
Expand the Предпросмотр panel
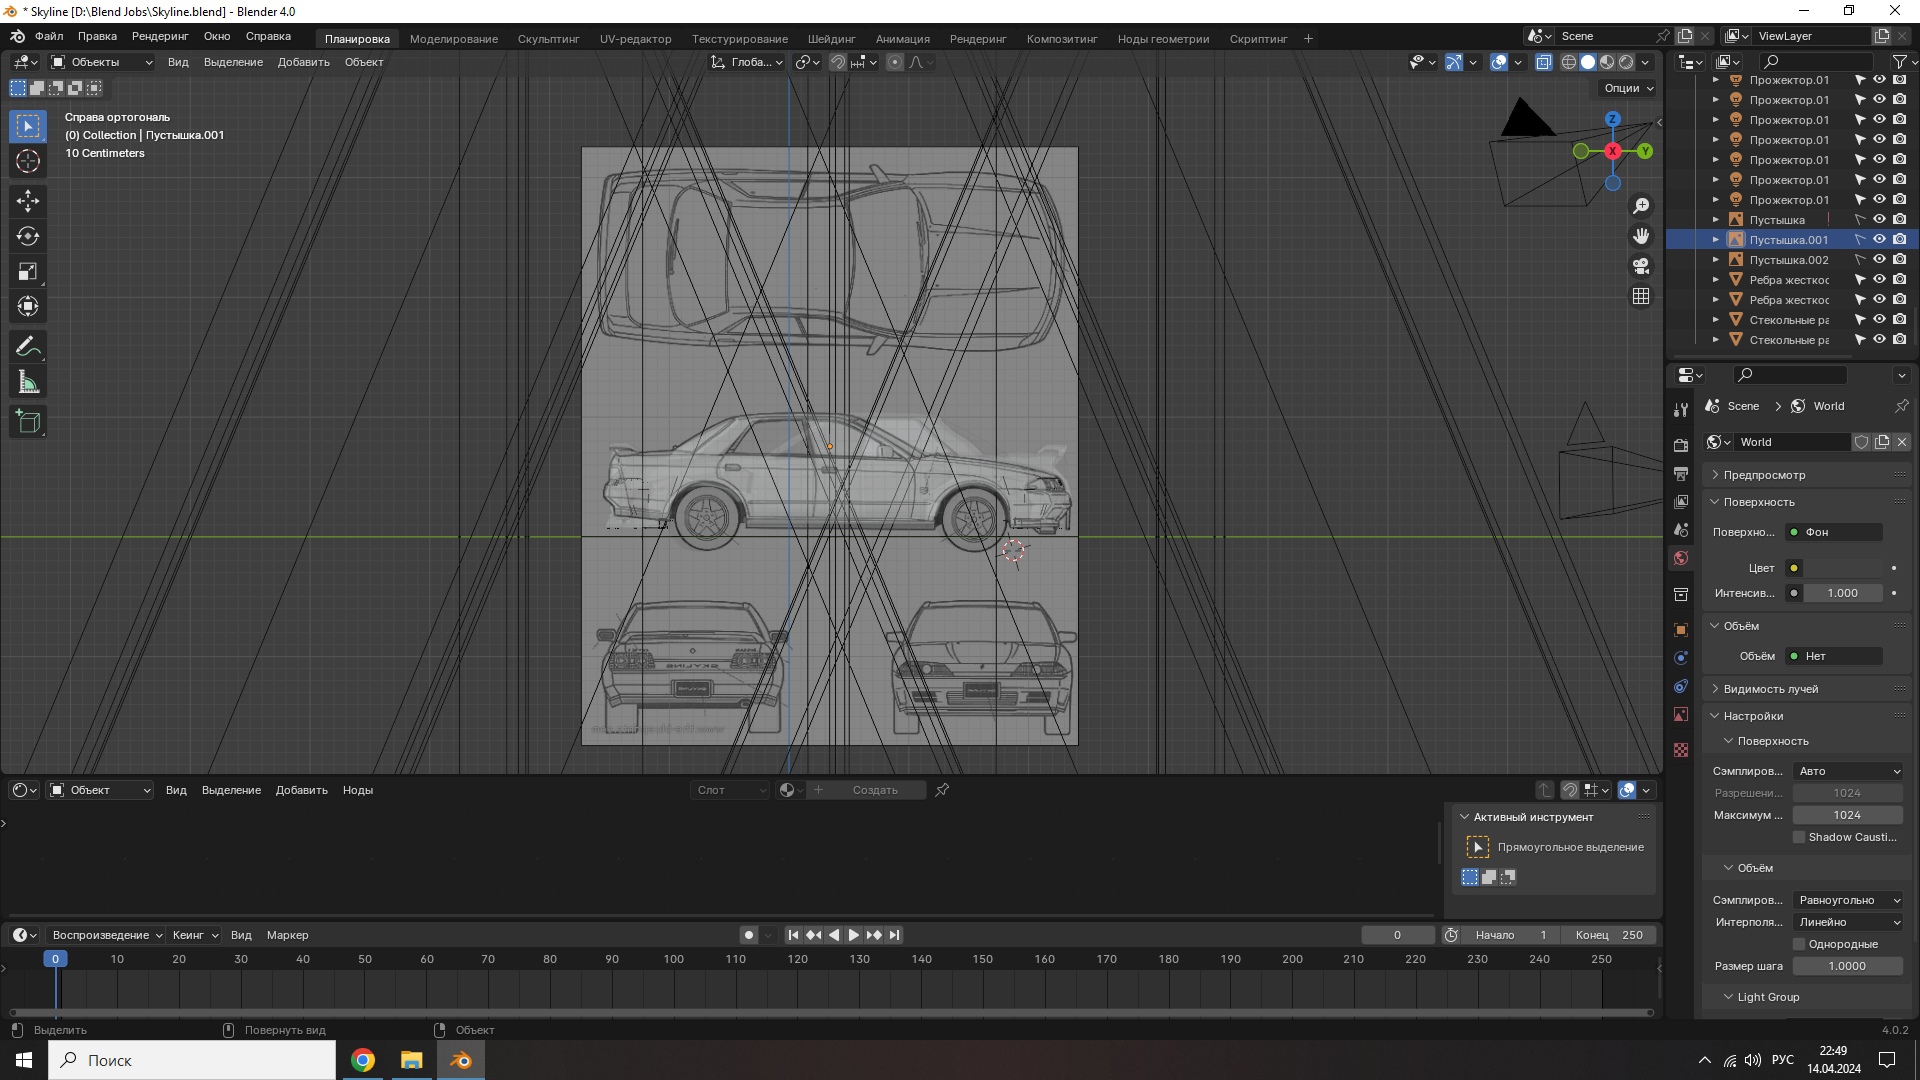(x=1764, y=475)
